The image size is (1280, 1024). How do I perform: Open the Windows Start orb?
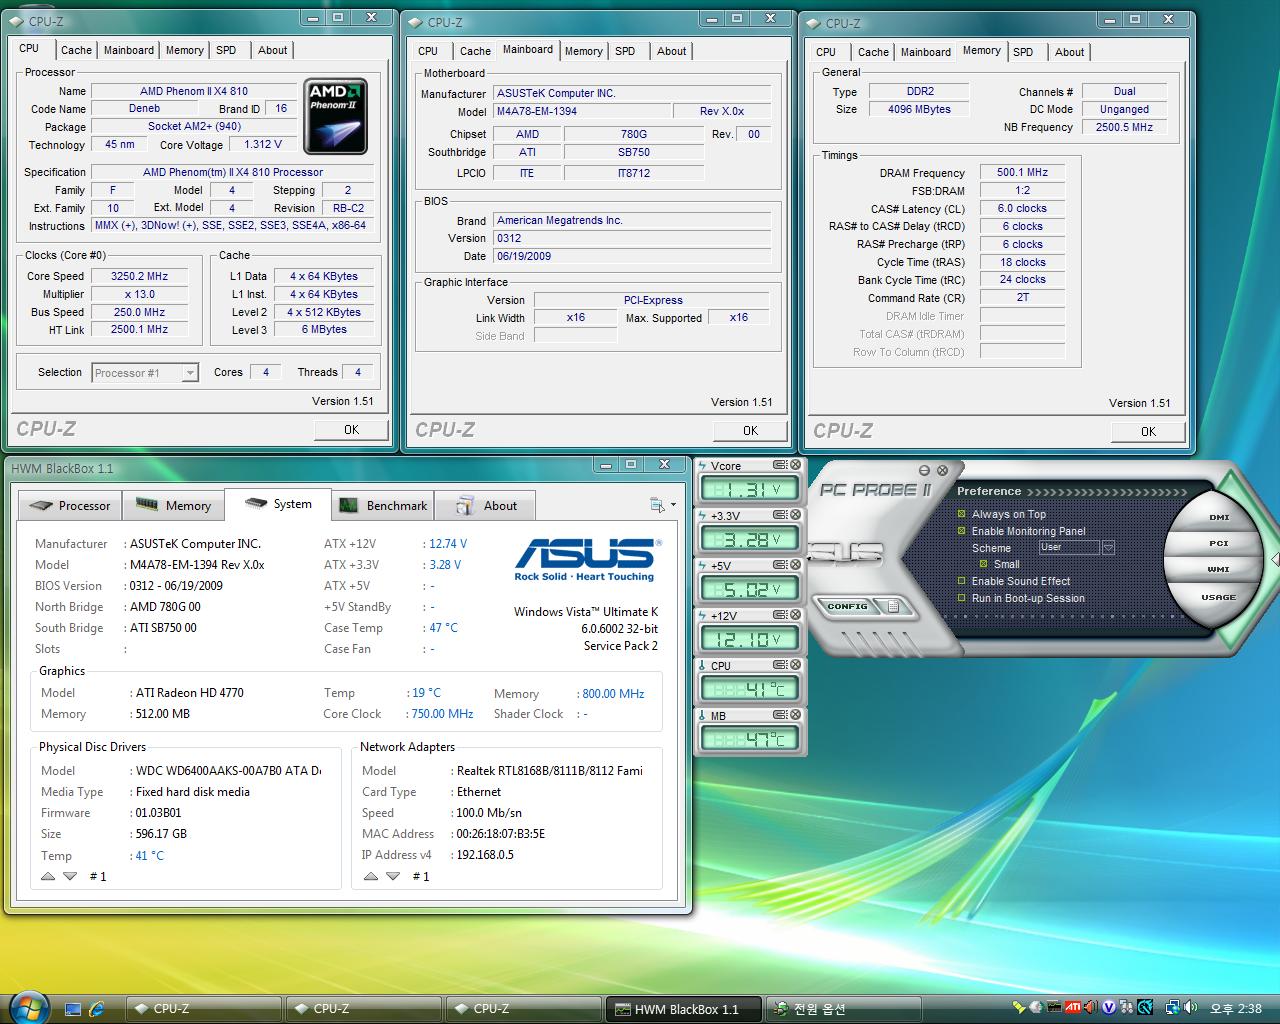(x=28, y=1007)
